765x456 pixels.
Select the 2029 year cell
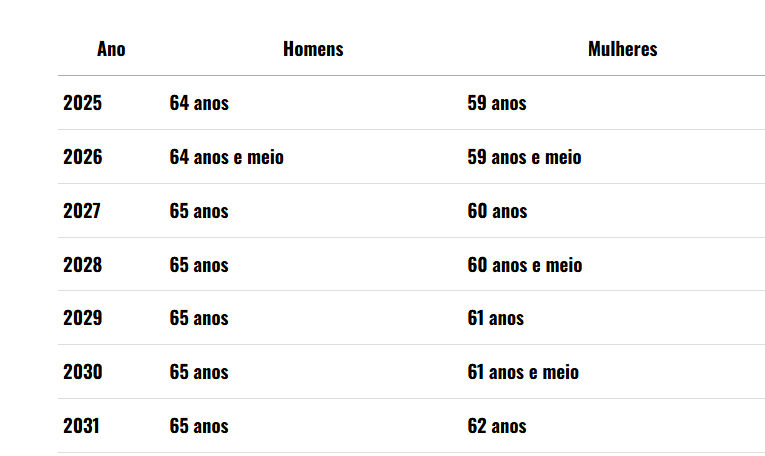[x=82, y=318]
